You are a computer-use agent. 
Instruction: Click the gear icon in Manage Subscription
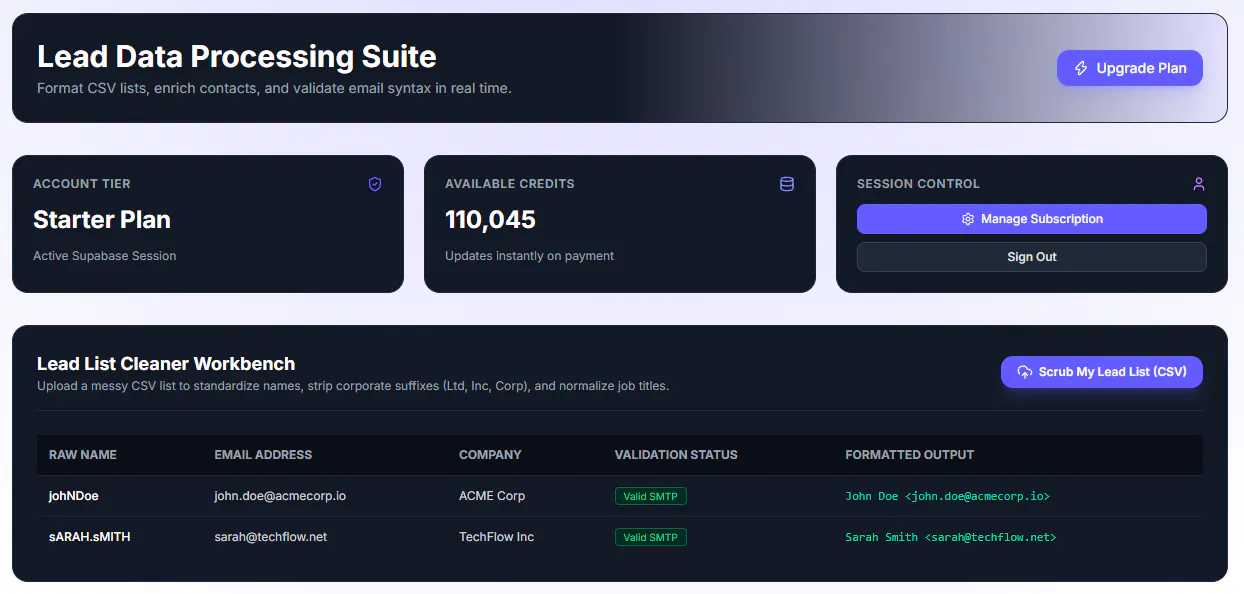(967, 219)
